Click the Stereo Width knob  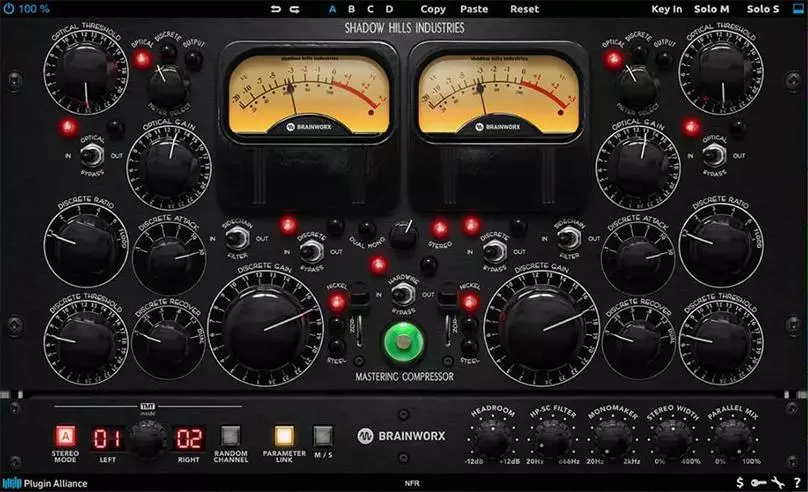(672, 438)
